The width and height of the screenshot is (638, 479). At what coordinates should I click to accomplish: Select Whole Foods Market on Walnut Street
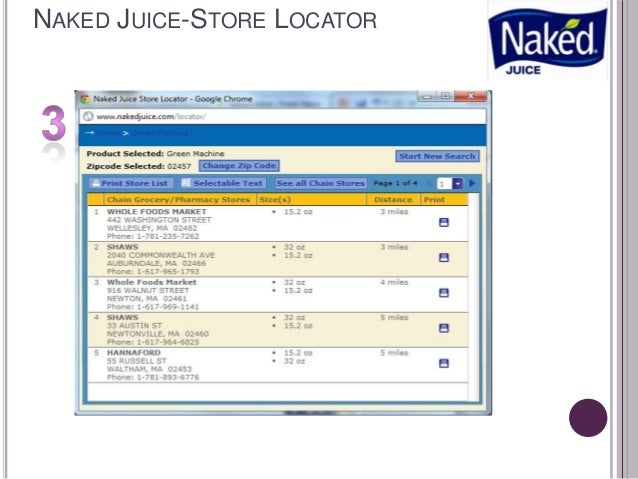(x=151, y=282)
